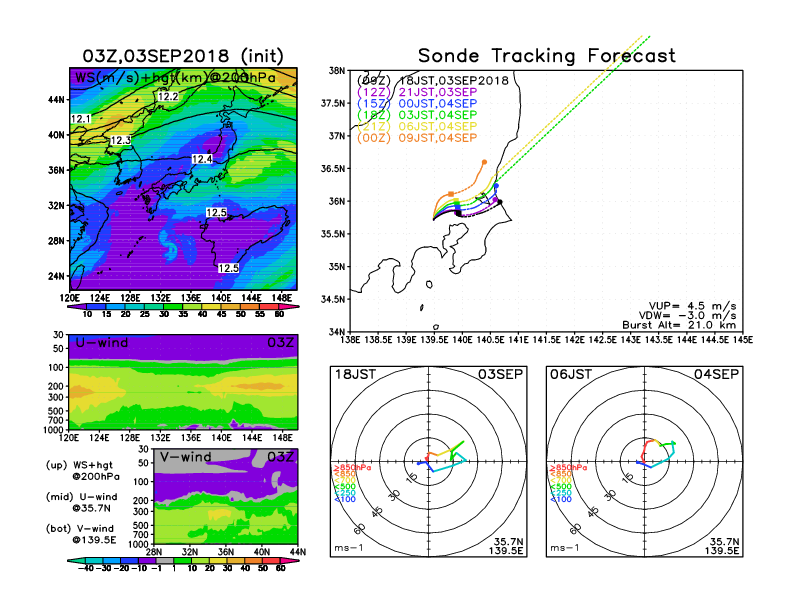Click "<250" legend in the 06JST hodograph

tap(561, 493)
